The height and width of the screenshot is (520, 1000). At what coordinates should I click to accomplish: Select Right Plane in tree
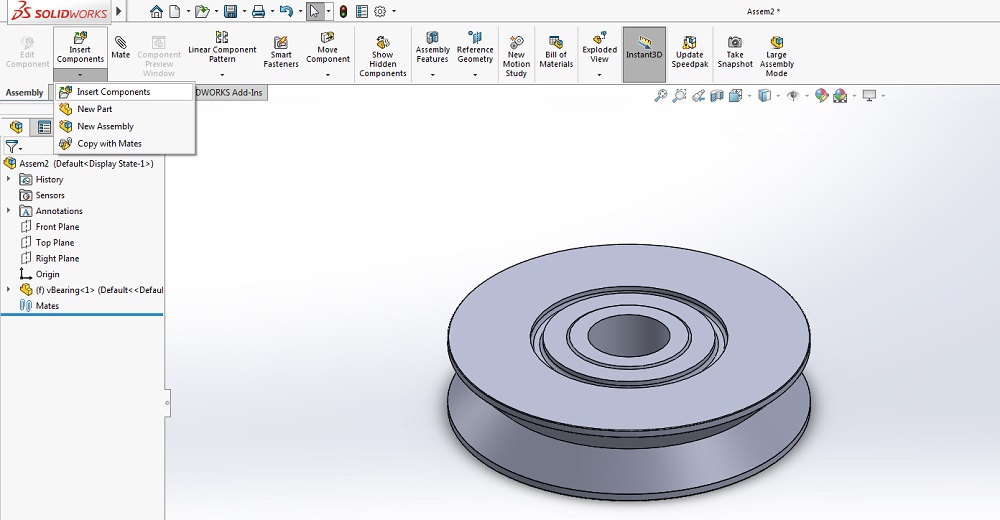pos(50,258)
